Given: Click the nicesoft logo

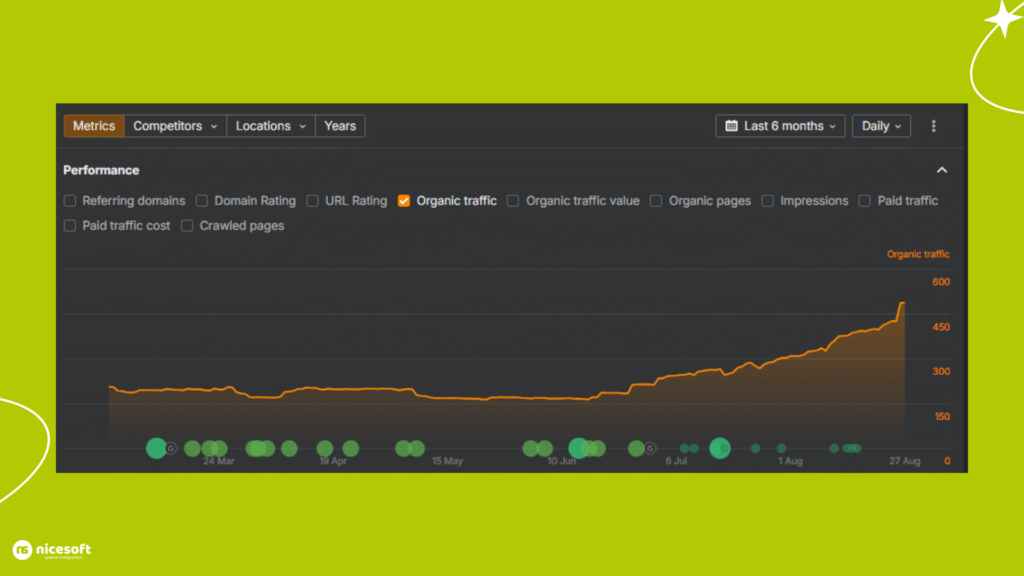Looking at the screenshot, I should pos(52,550).
